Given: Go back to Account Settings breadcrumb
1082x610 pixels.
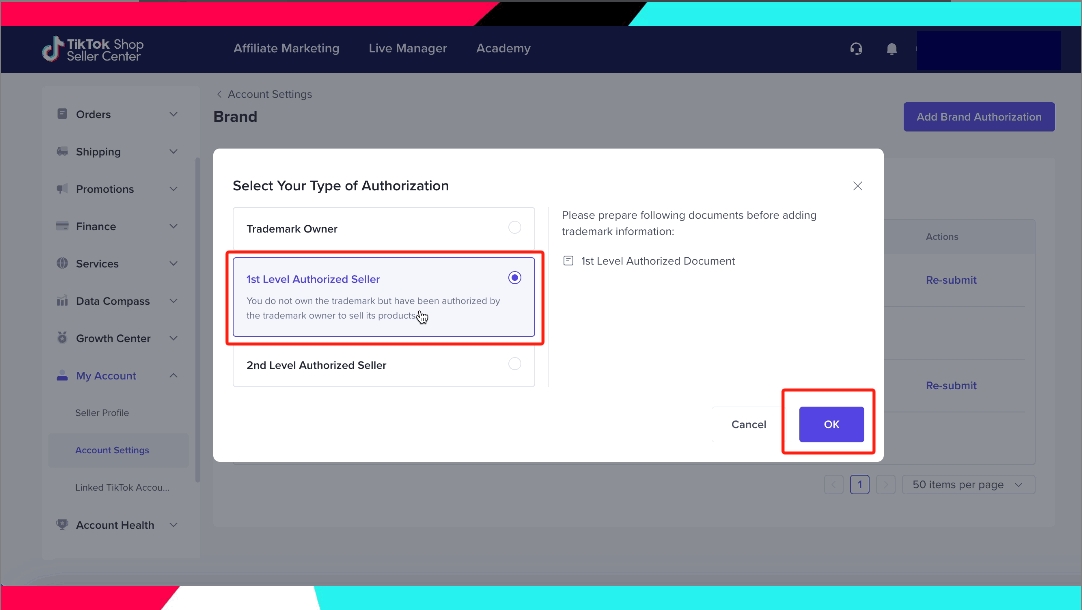Looking at the screenshot, I should [x=264, y=94].
